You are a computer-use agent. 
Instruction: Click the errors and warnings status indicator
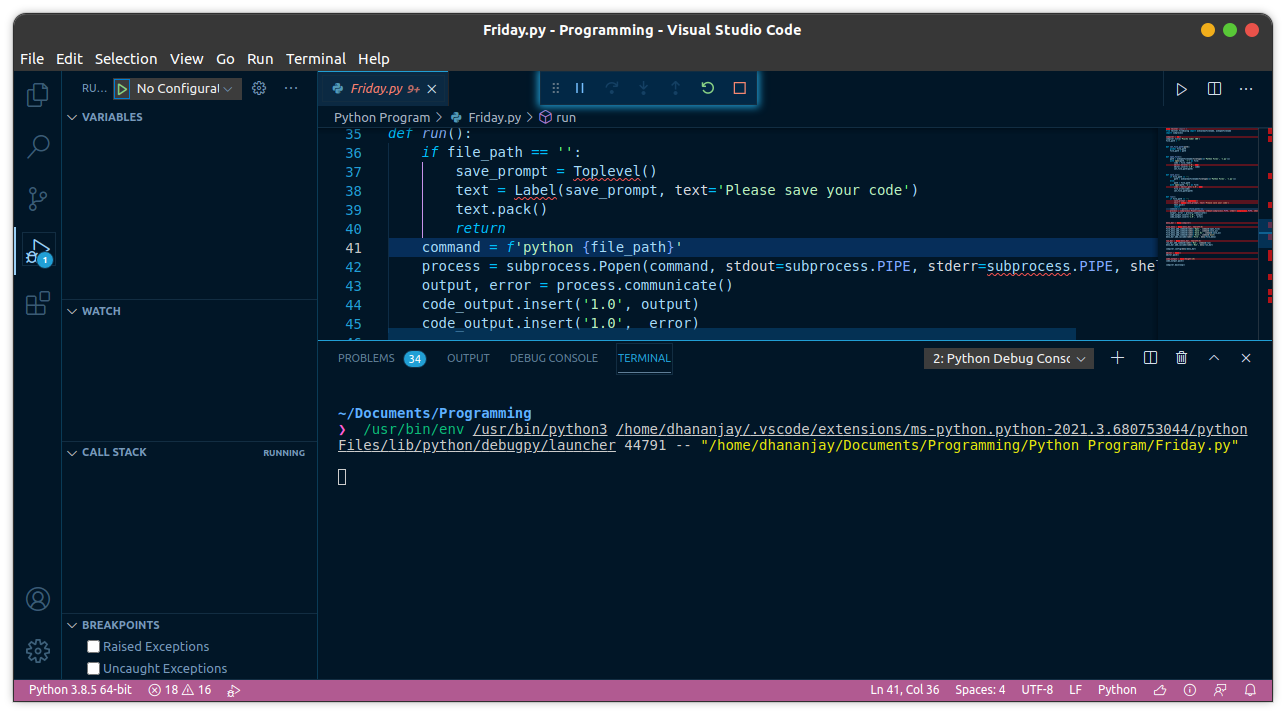(180, 690)
